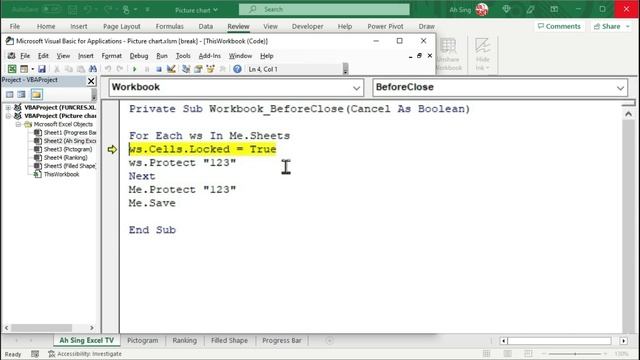Open the VBA File menu

point(25,56)
